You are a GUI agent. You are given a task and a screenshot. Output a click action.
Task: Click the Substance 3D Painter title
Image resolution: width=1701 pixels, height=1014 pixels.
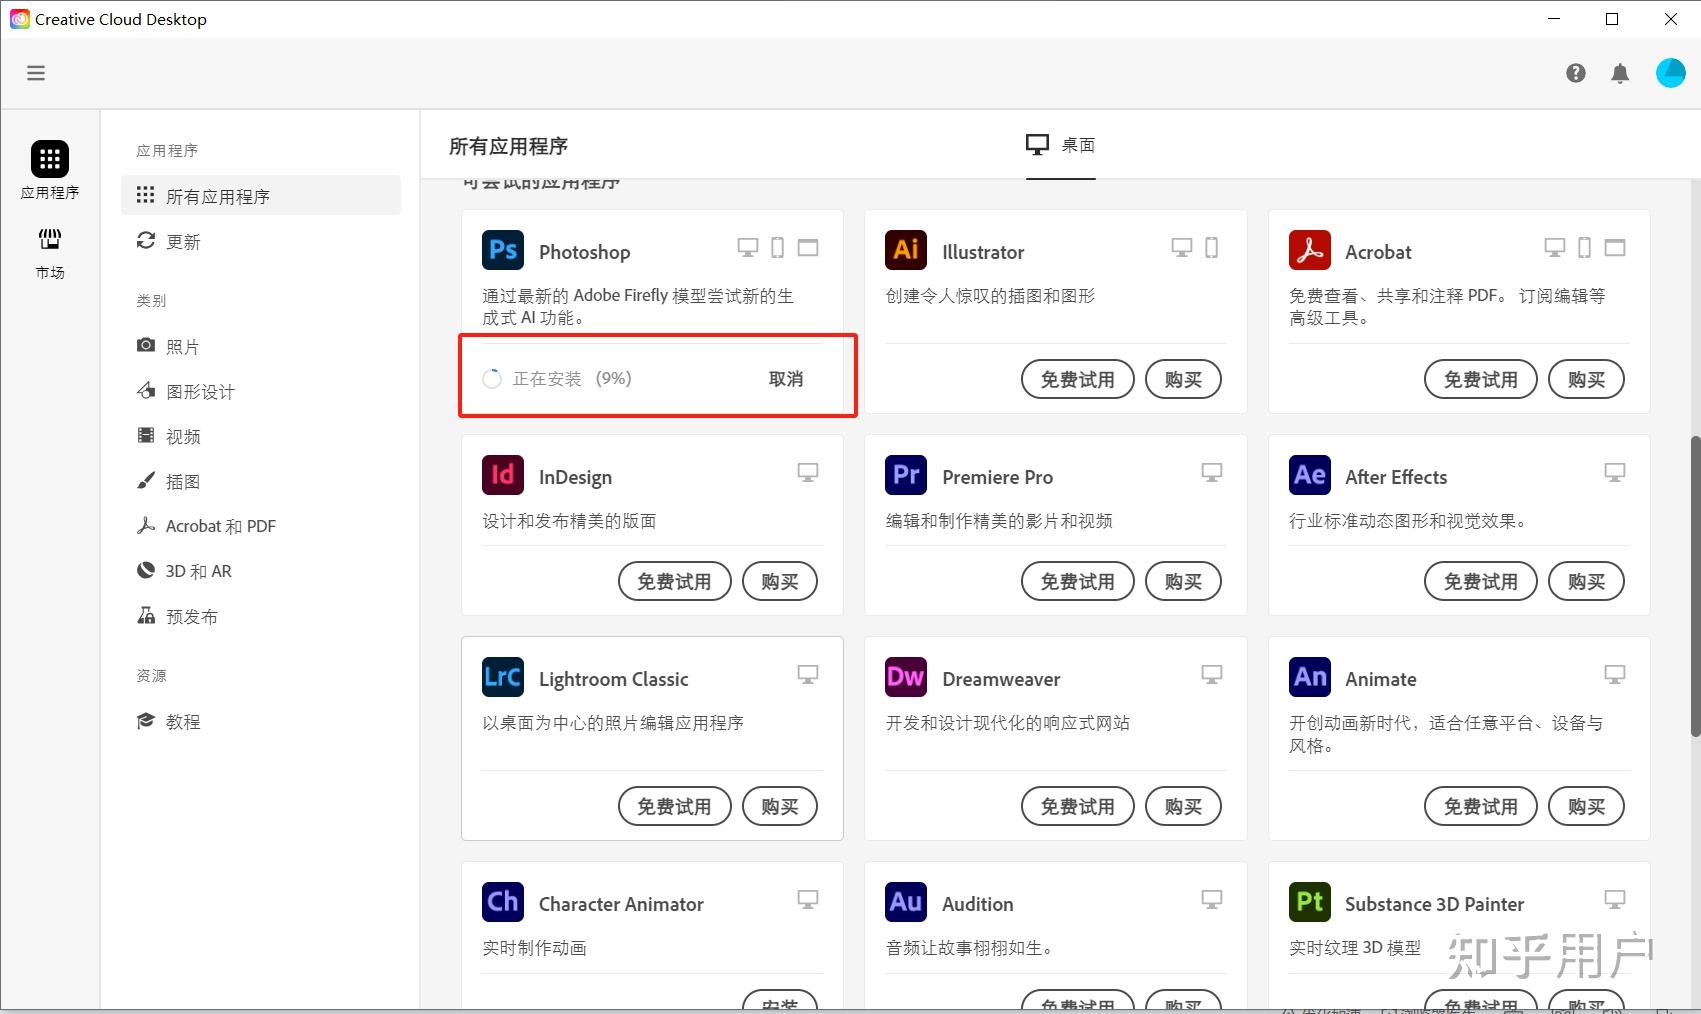click(1435, 904)
